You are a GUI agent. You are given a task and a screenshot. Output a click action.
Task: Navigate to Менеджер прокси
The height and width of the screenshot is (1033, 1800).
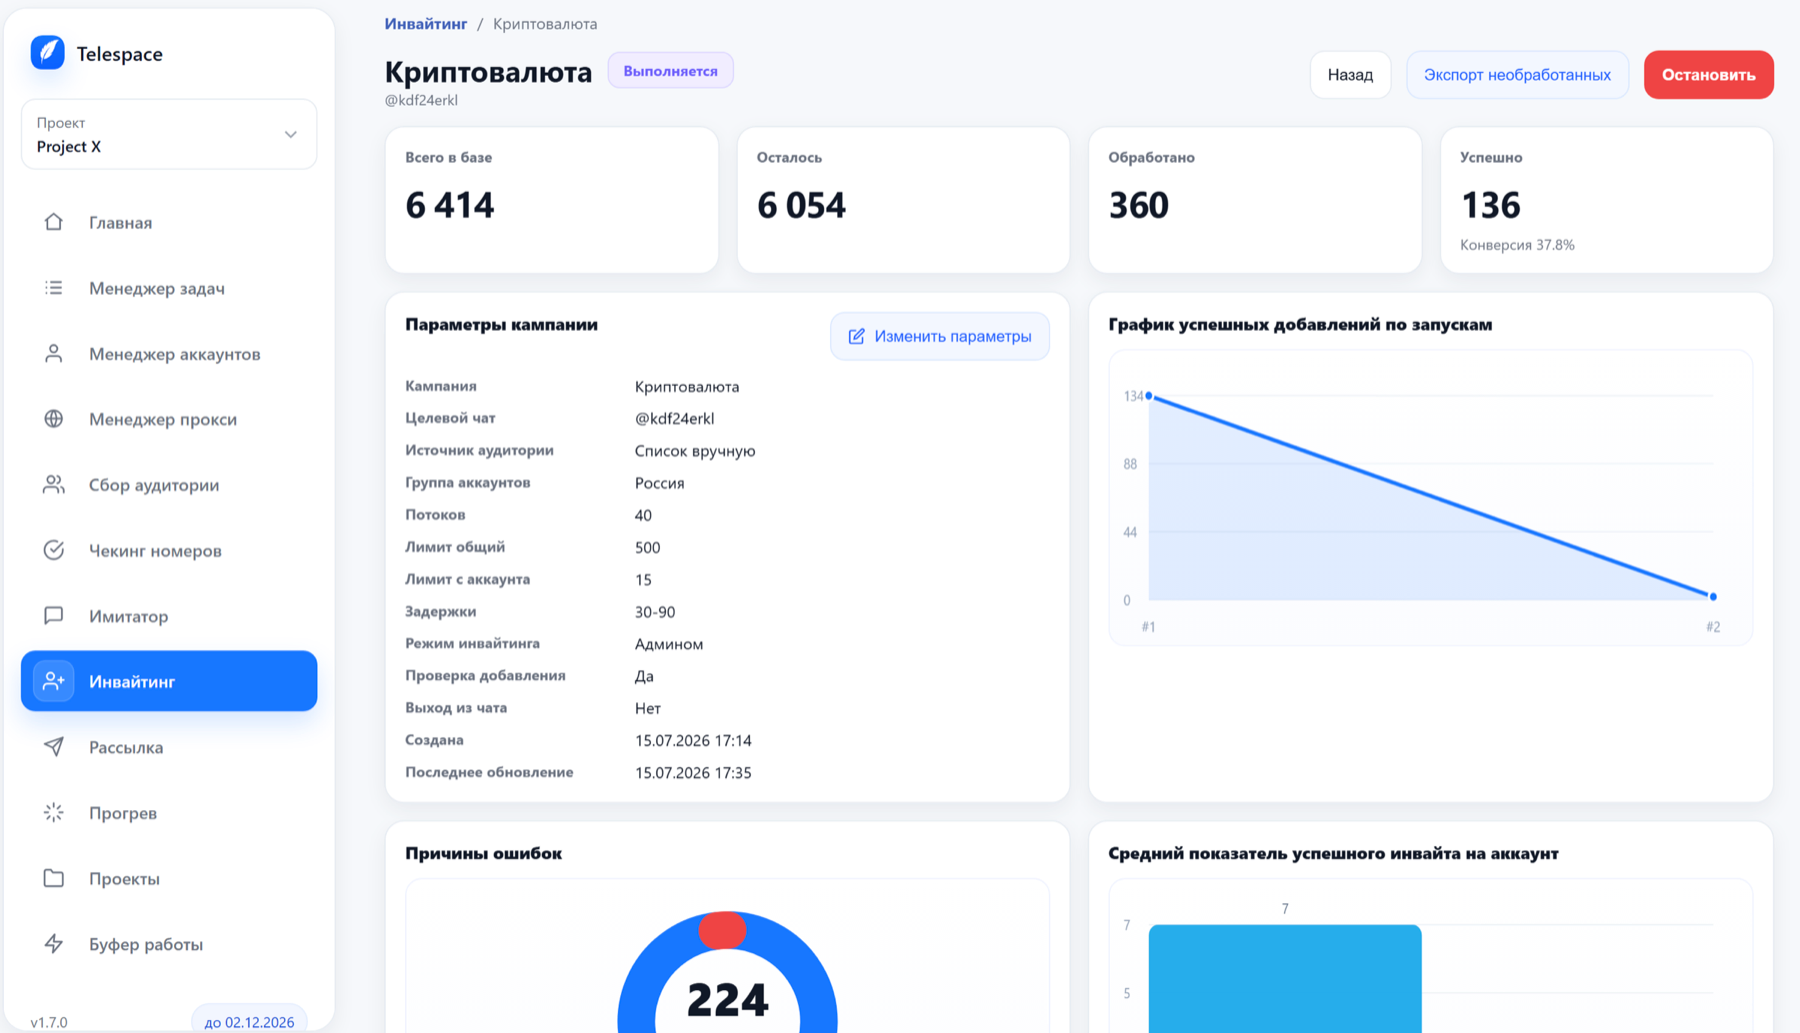169,419
